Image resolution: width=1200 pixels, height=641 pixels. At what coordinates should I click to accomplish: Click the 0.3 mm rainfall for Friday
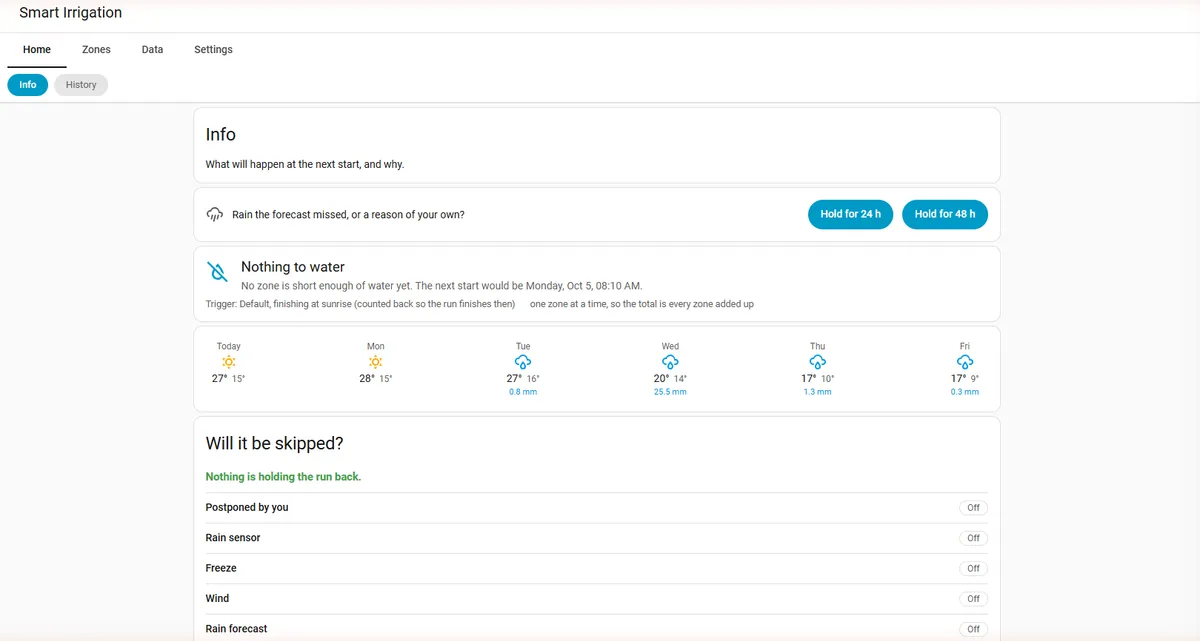[x=965, y=392]
